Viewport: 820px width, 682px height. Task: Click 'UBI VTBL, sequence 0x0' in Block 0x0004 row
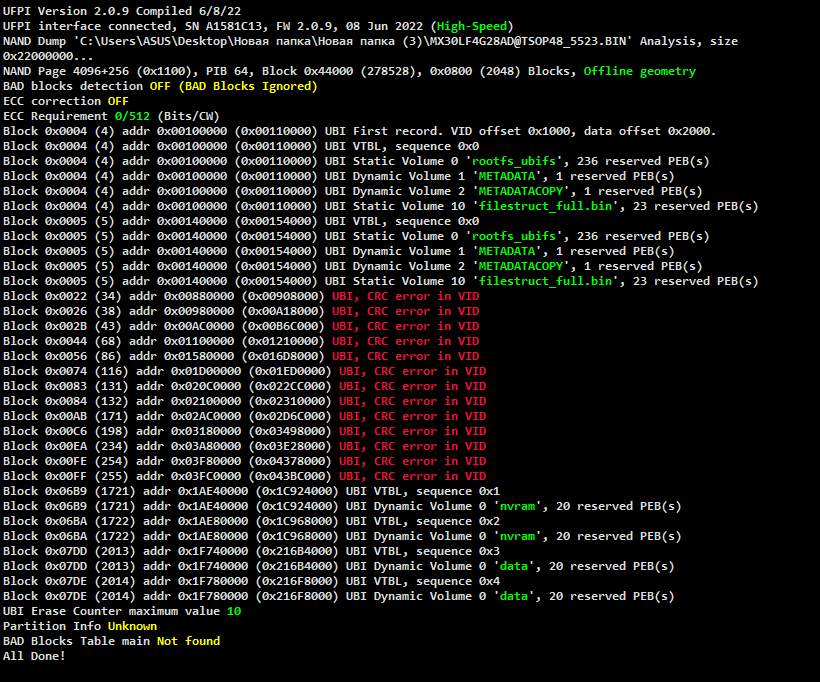coord(402,146)
